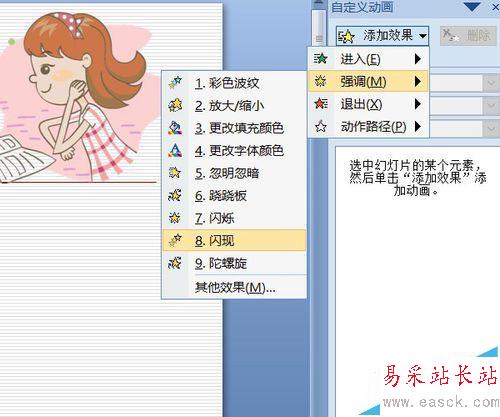
Task: Pick 5. 忽明忽暗 effect
Action: pyautogui.click(x=234, y=173)
